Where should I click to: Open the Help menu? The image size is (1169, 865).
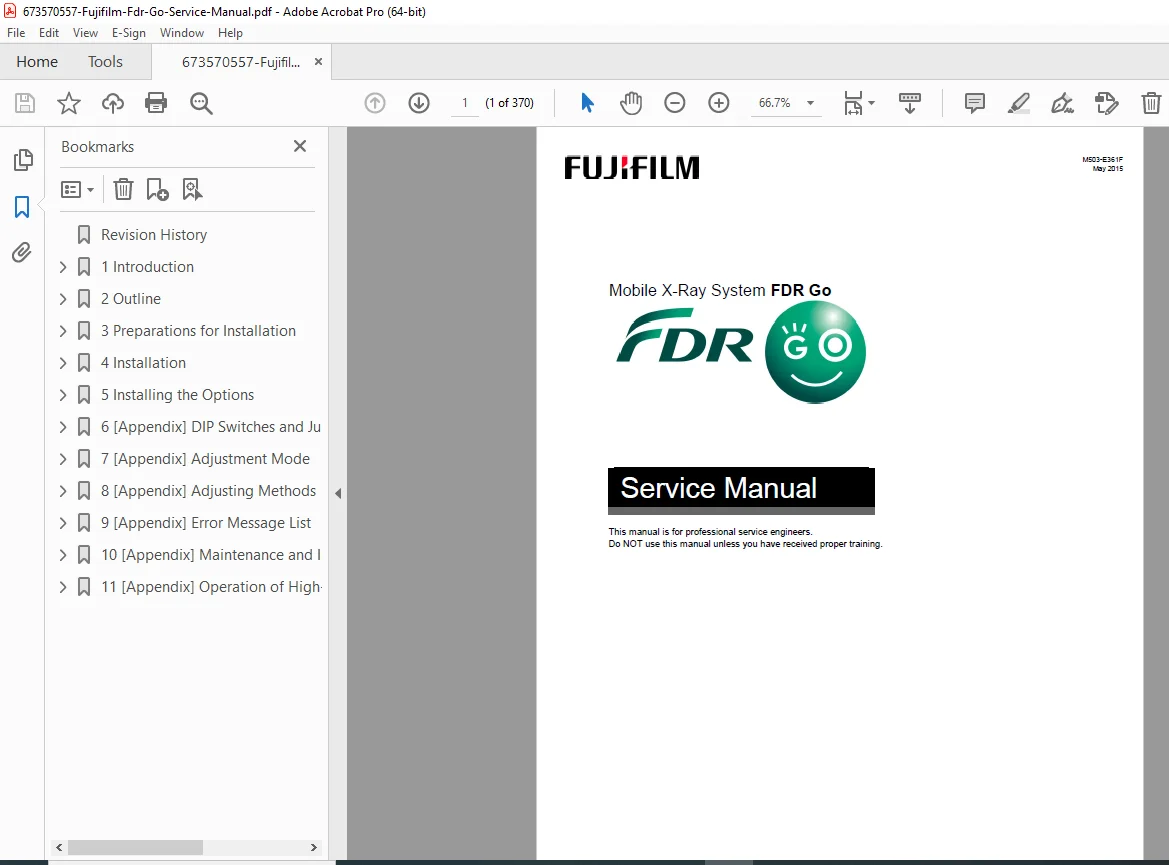coord(230,33)
